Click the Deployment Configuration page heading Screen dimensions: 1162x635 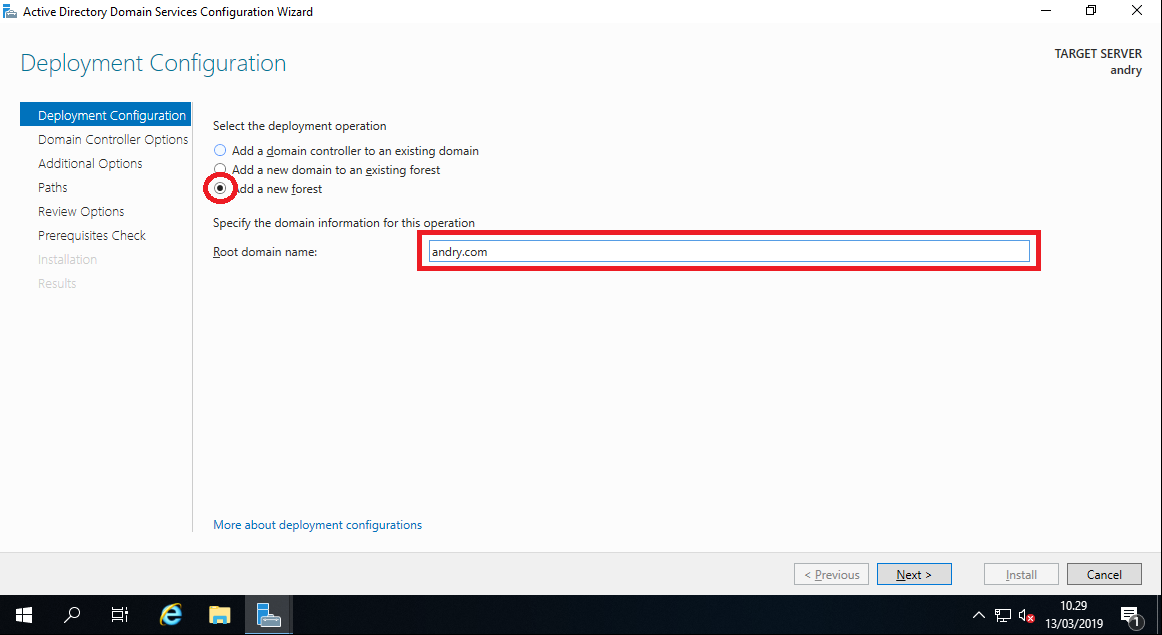(153, 63)
